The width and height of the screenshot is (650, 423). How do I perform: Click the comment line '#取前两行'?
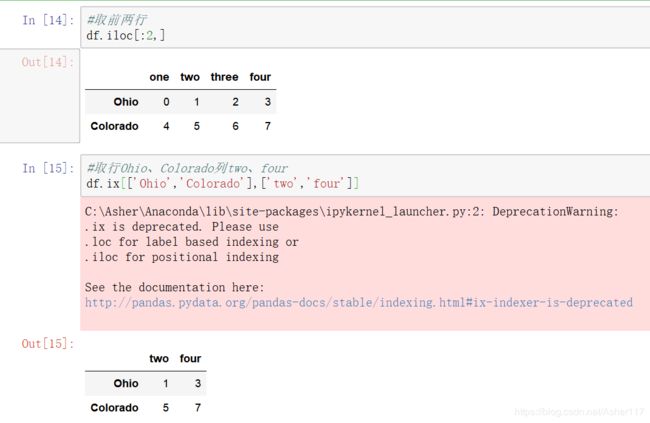[116, 20]
